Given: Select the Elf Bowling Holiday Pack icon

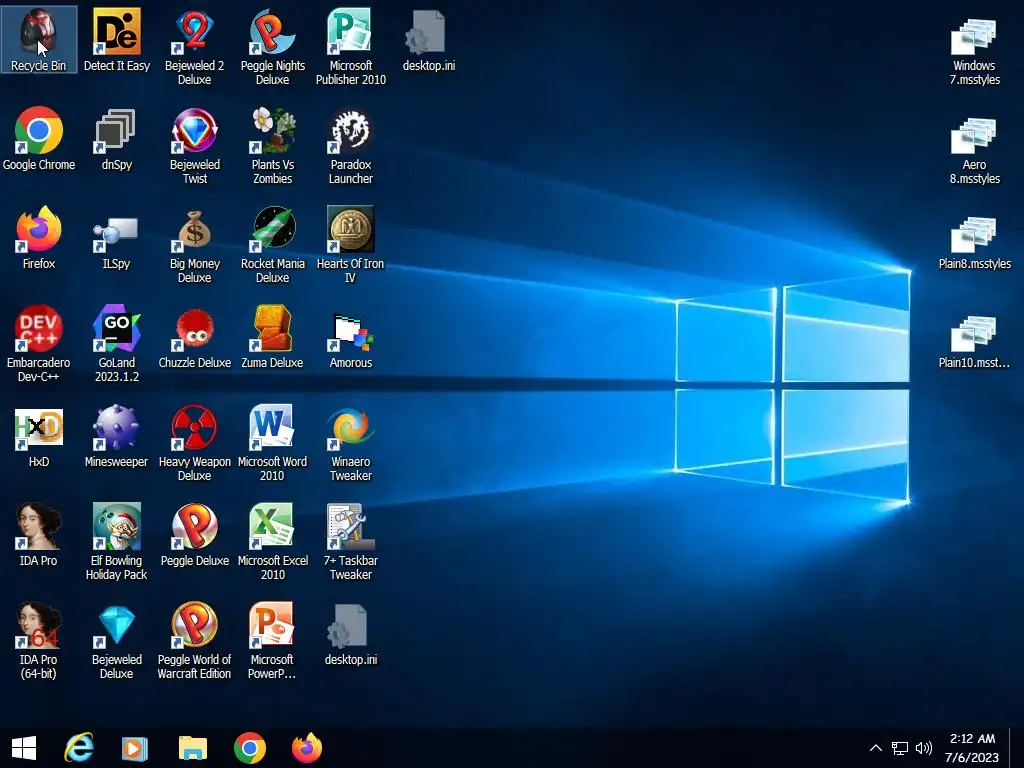Looking at the screenshot, I should [x=116, y=541].
